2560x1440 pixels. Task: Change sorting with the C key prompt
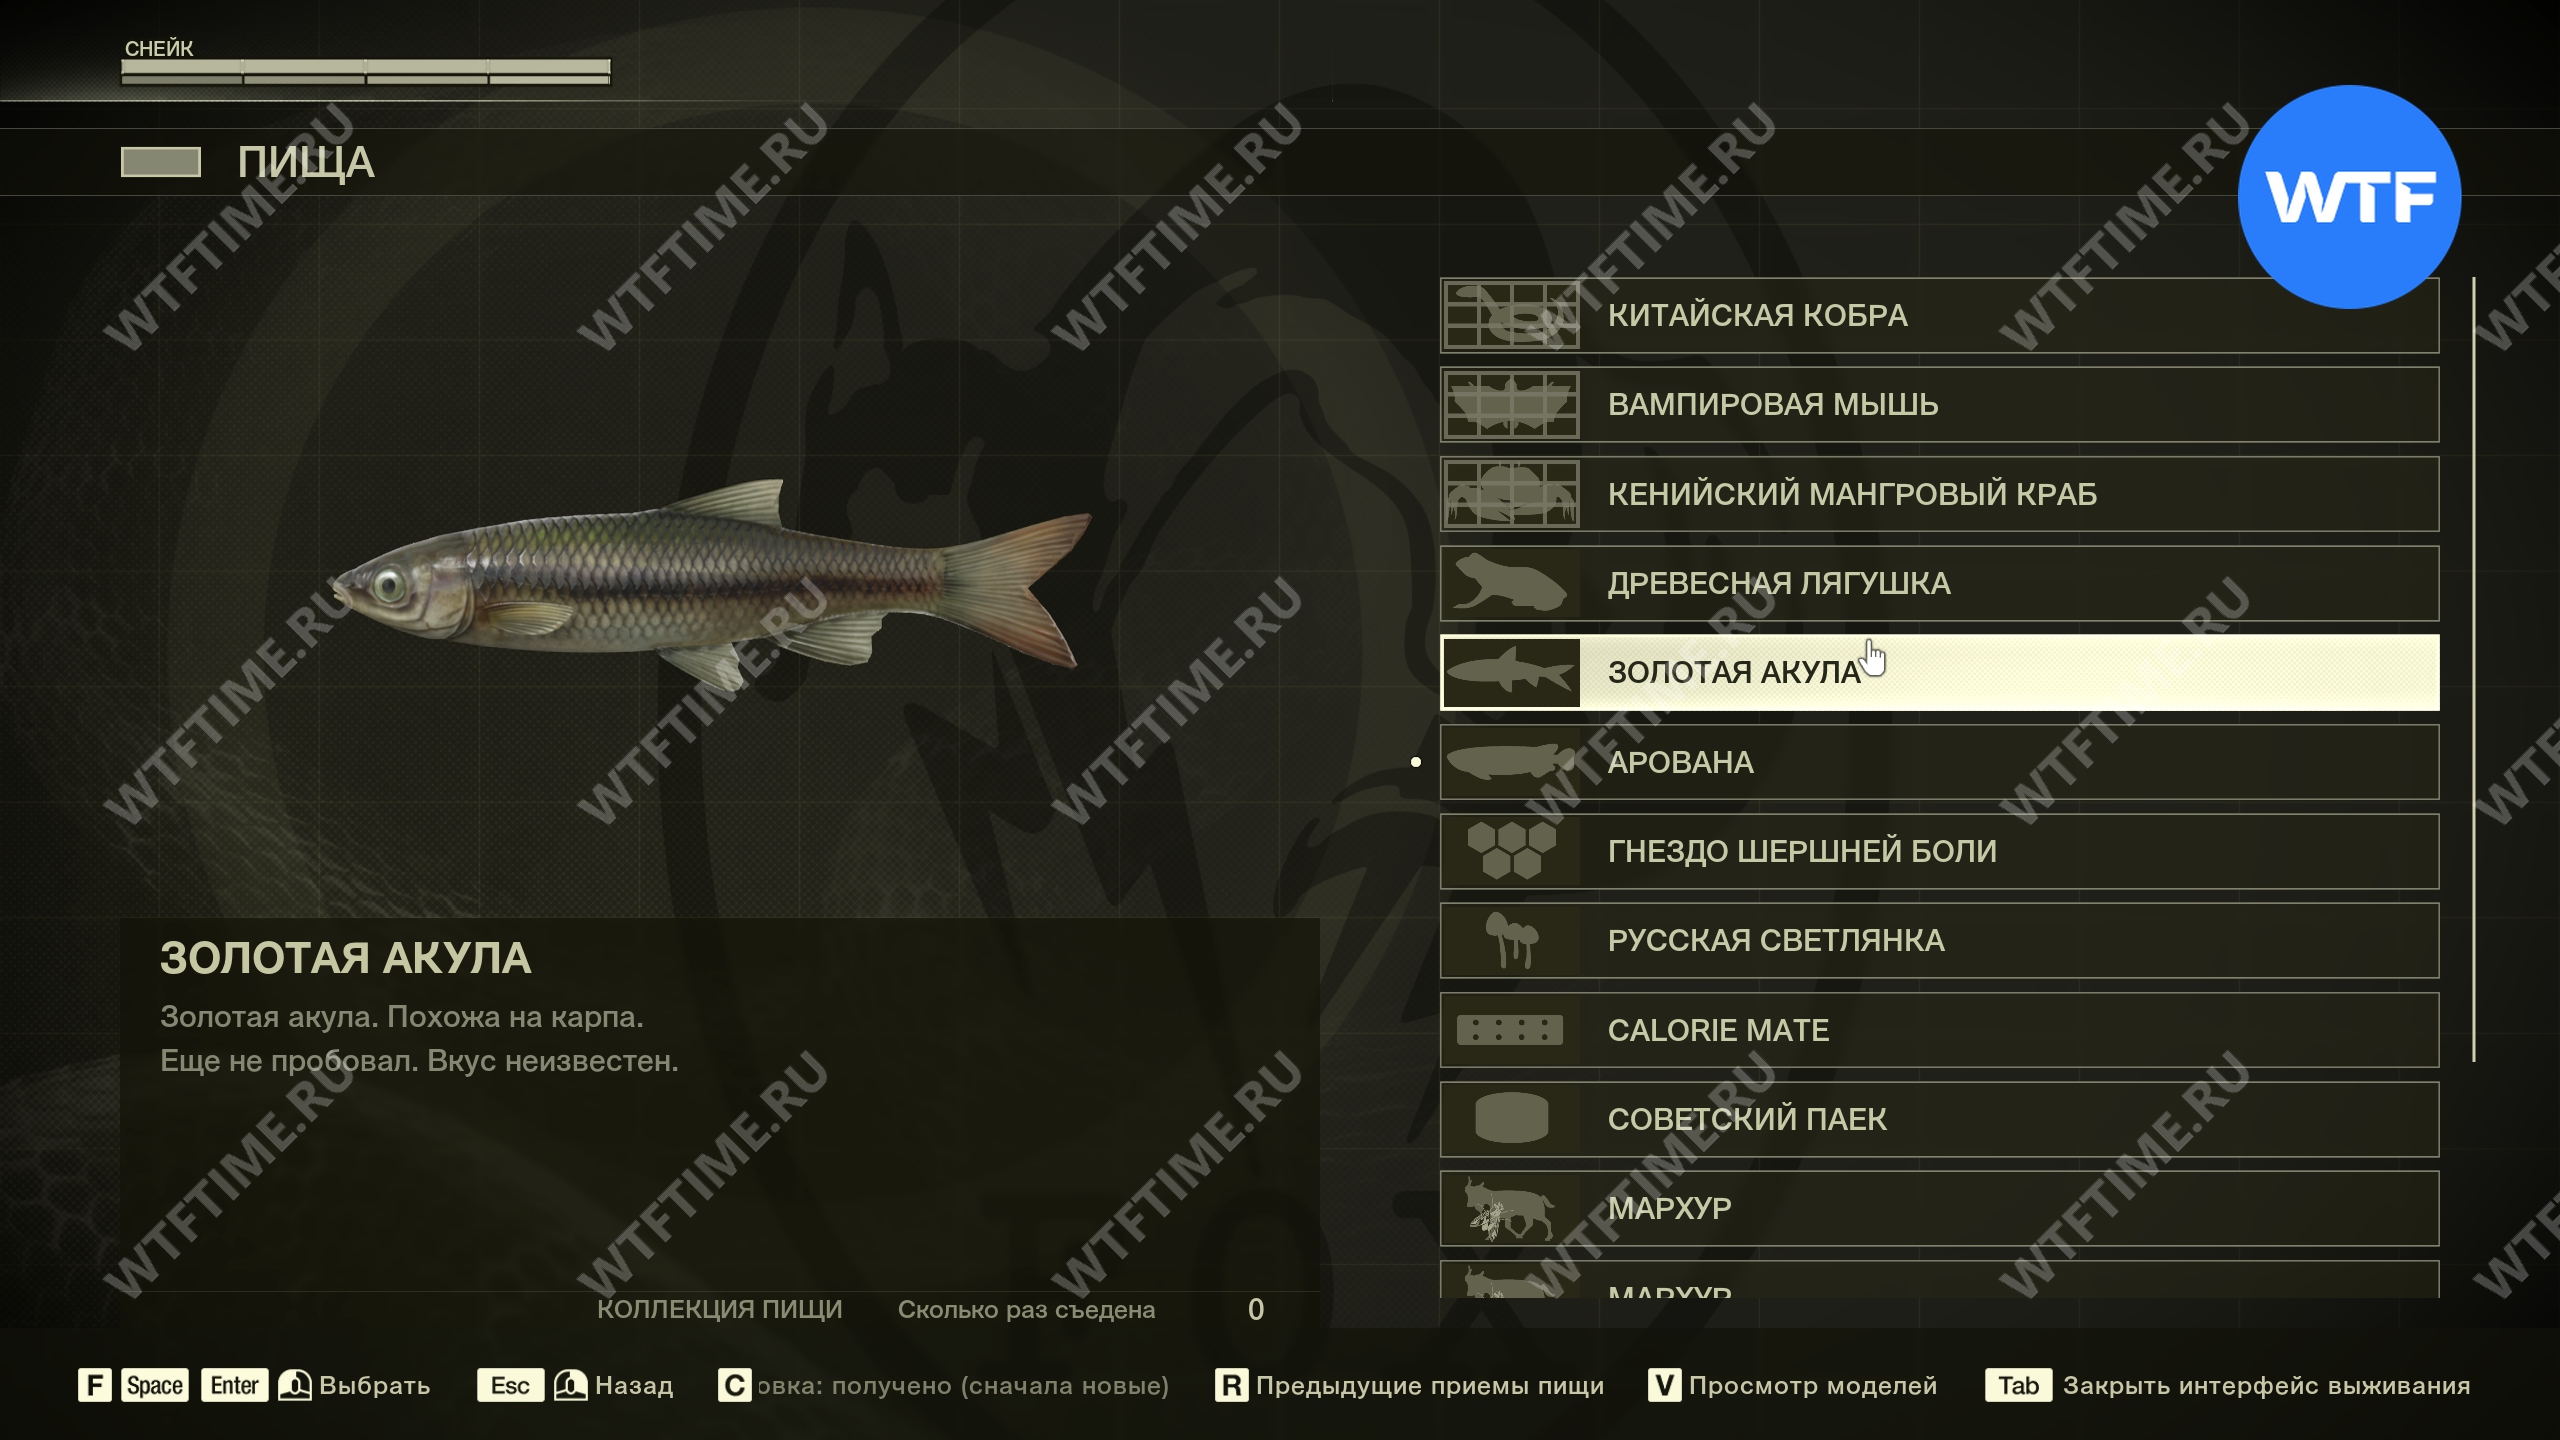click(x=943, y=1385)
